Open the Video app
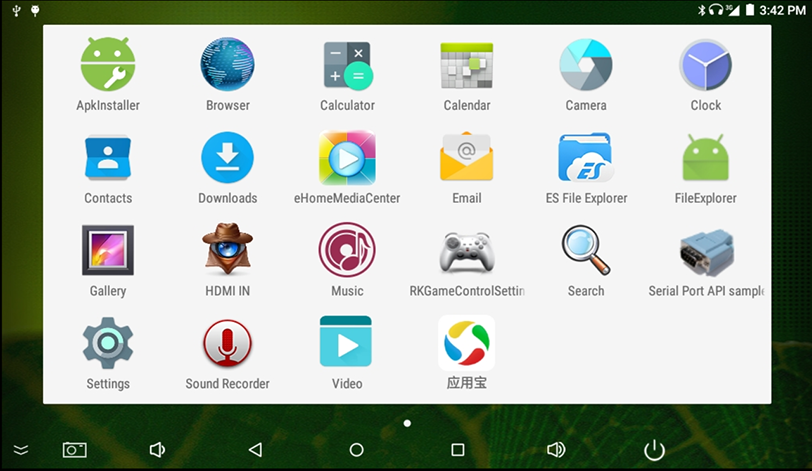Viewport: 812px width, 471px height. 346,342
